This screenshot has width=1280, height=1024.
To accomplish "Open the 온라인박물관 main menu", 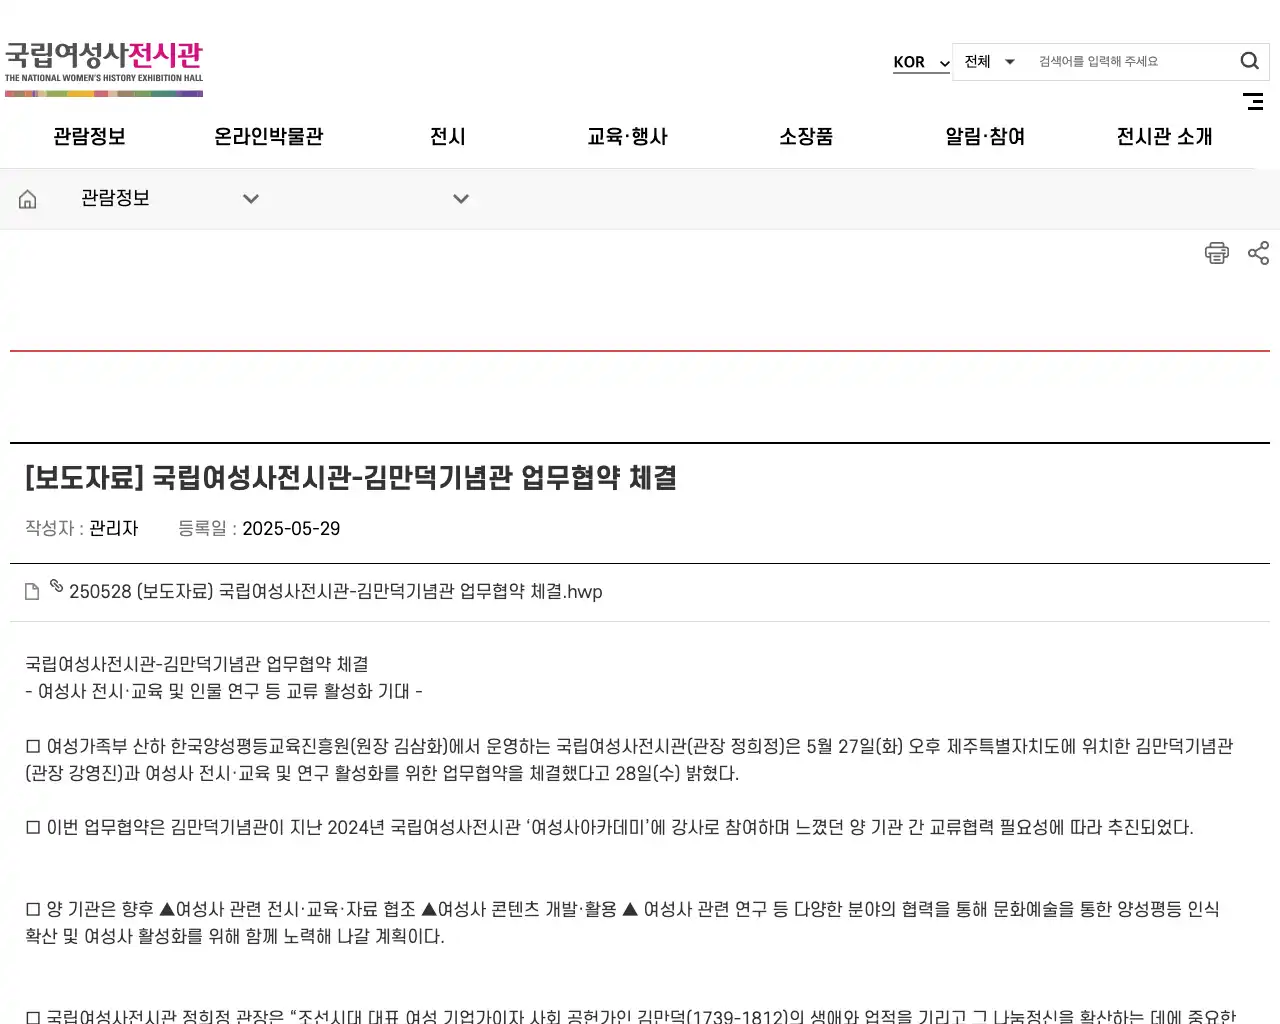I will pyautogui.click(x=269, y=137).
